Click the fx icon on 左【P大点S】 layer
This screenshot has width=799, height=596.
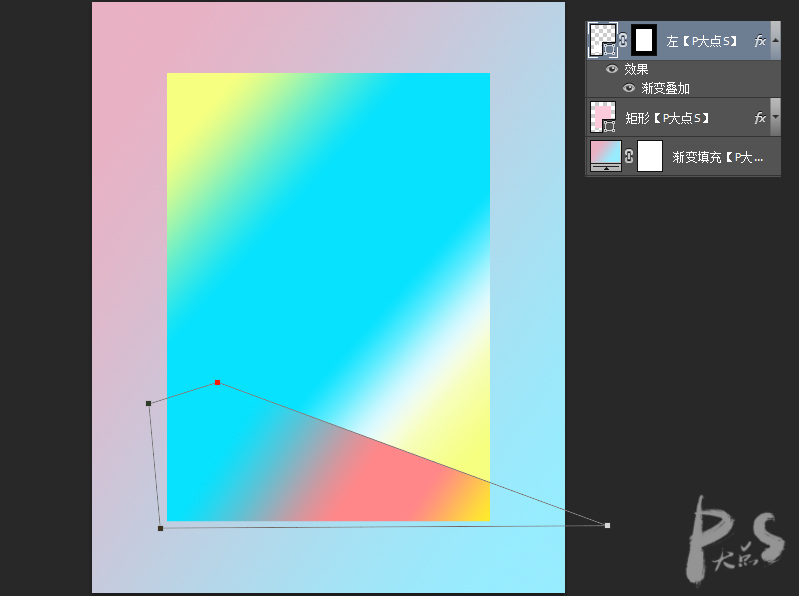click(x=760, y=41)
